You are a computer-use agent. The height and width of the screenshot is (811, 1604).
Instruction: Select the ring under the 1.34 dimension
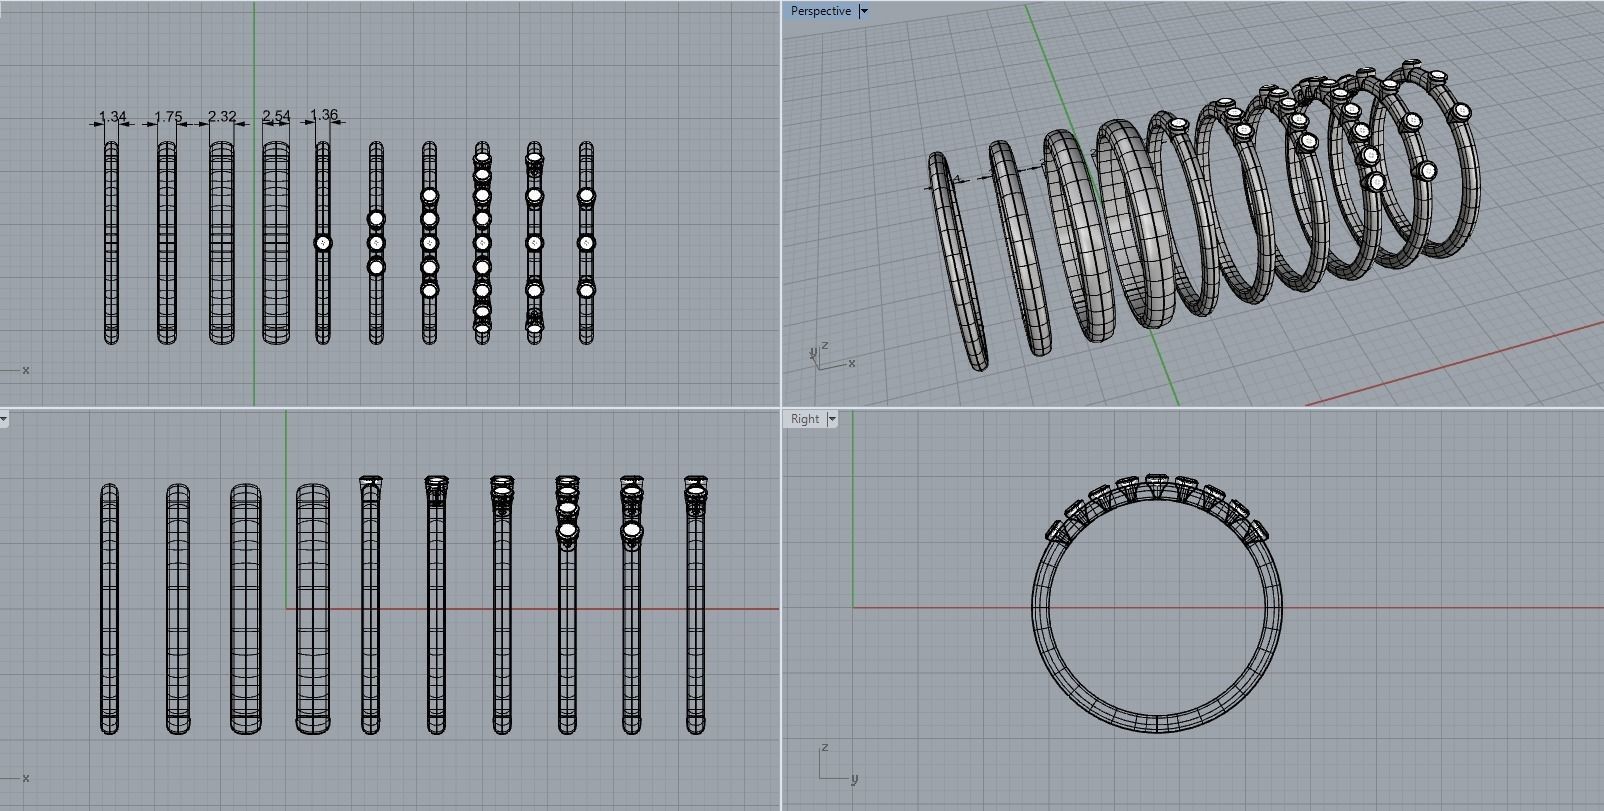(111, 243)
